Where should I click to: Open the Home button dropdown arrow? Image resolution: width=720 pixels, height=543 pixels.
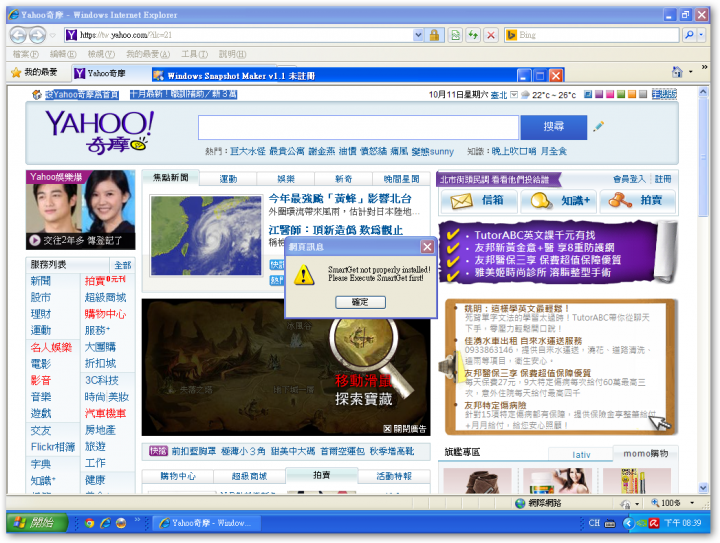coord(691,72)
